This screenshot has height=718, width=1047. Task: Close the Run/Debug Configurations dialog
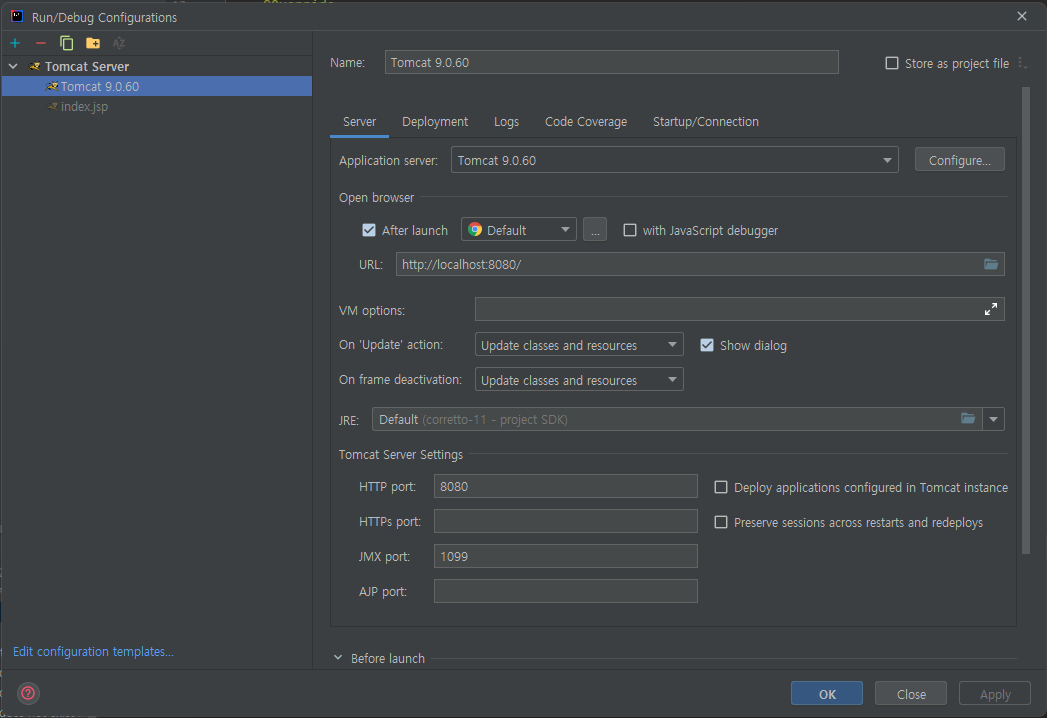pyautogui.click(x=1022, y=16)
